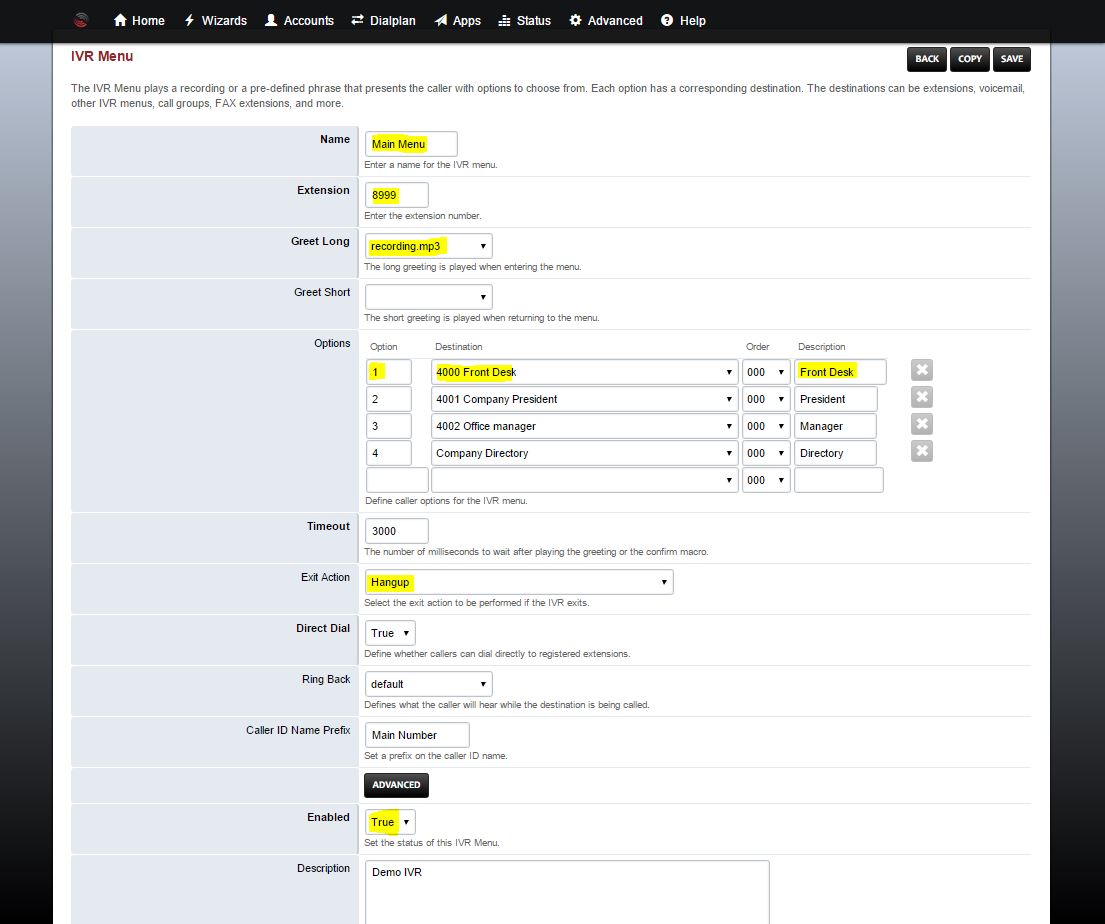Change destination 4002 Office manager dropdown
Image resolution: width=1105 pixels, height=924 pixels.
click(x=584, y=426)
